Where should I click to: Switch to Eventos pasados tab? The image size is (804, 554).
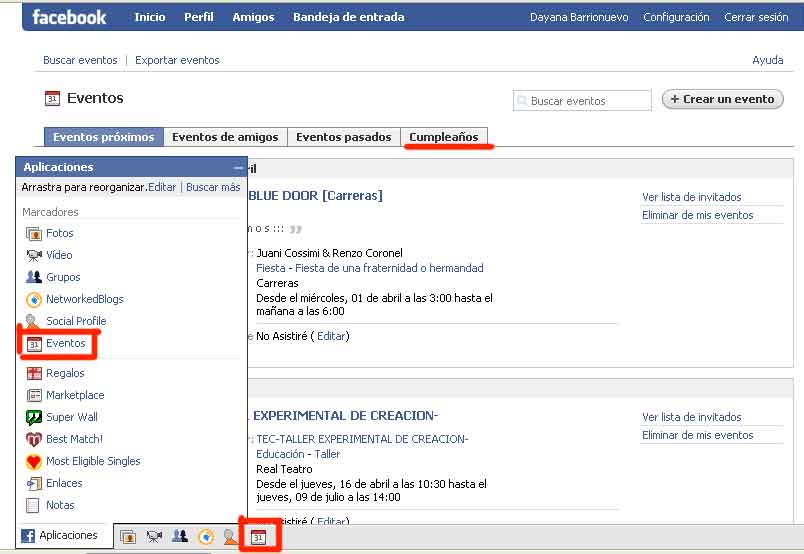coord(344,137)
